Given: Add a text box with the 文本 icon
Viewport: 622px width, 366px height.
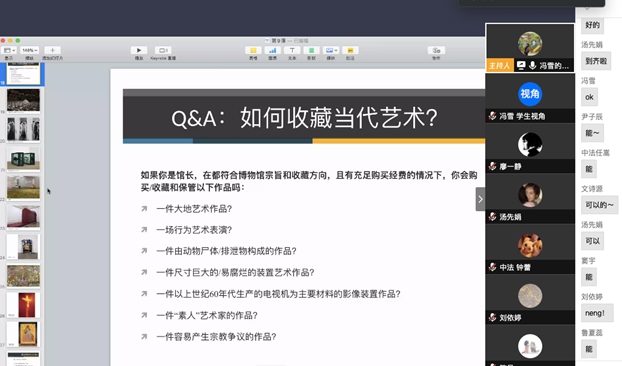Looking at the screenshot, I should click(292, 50).
